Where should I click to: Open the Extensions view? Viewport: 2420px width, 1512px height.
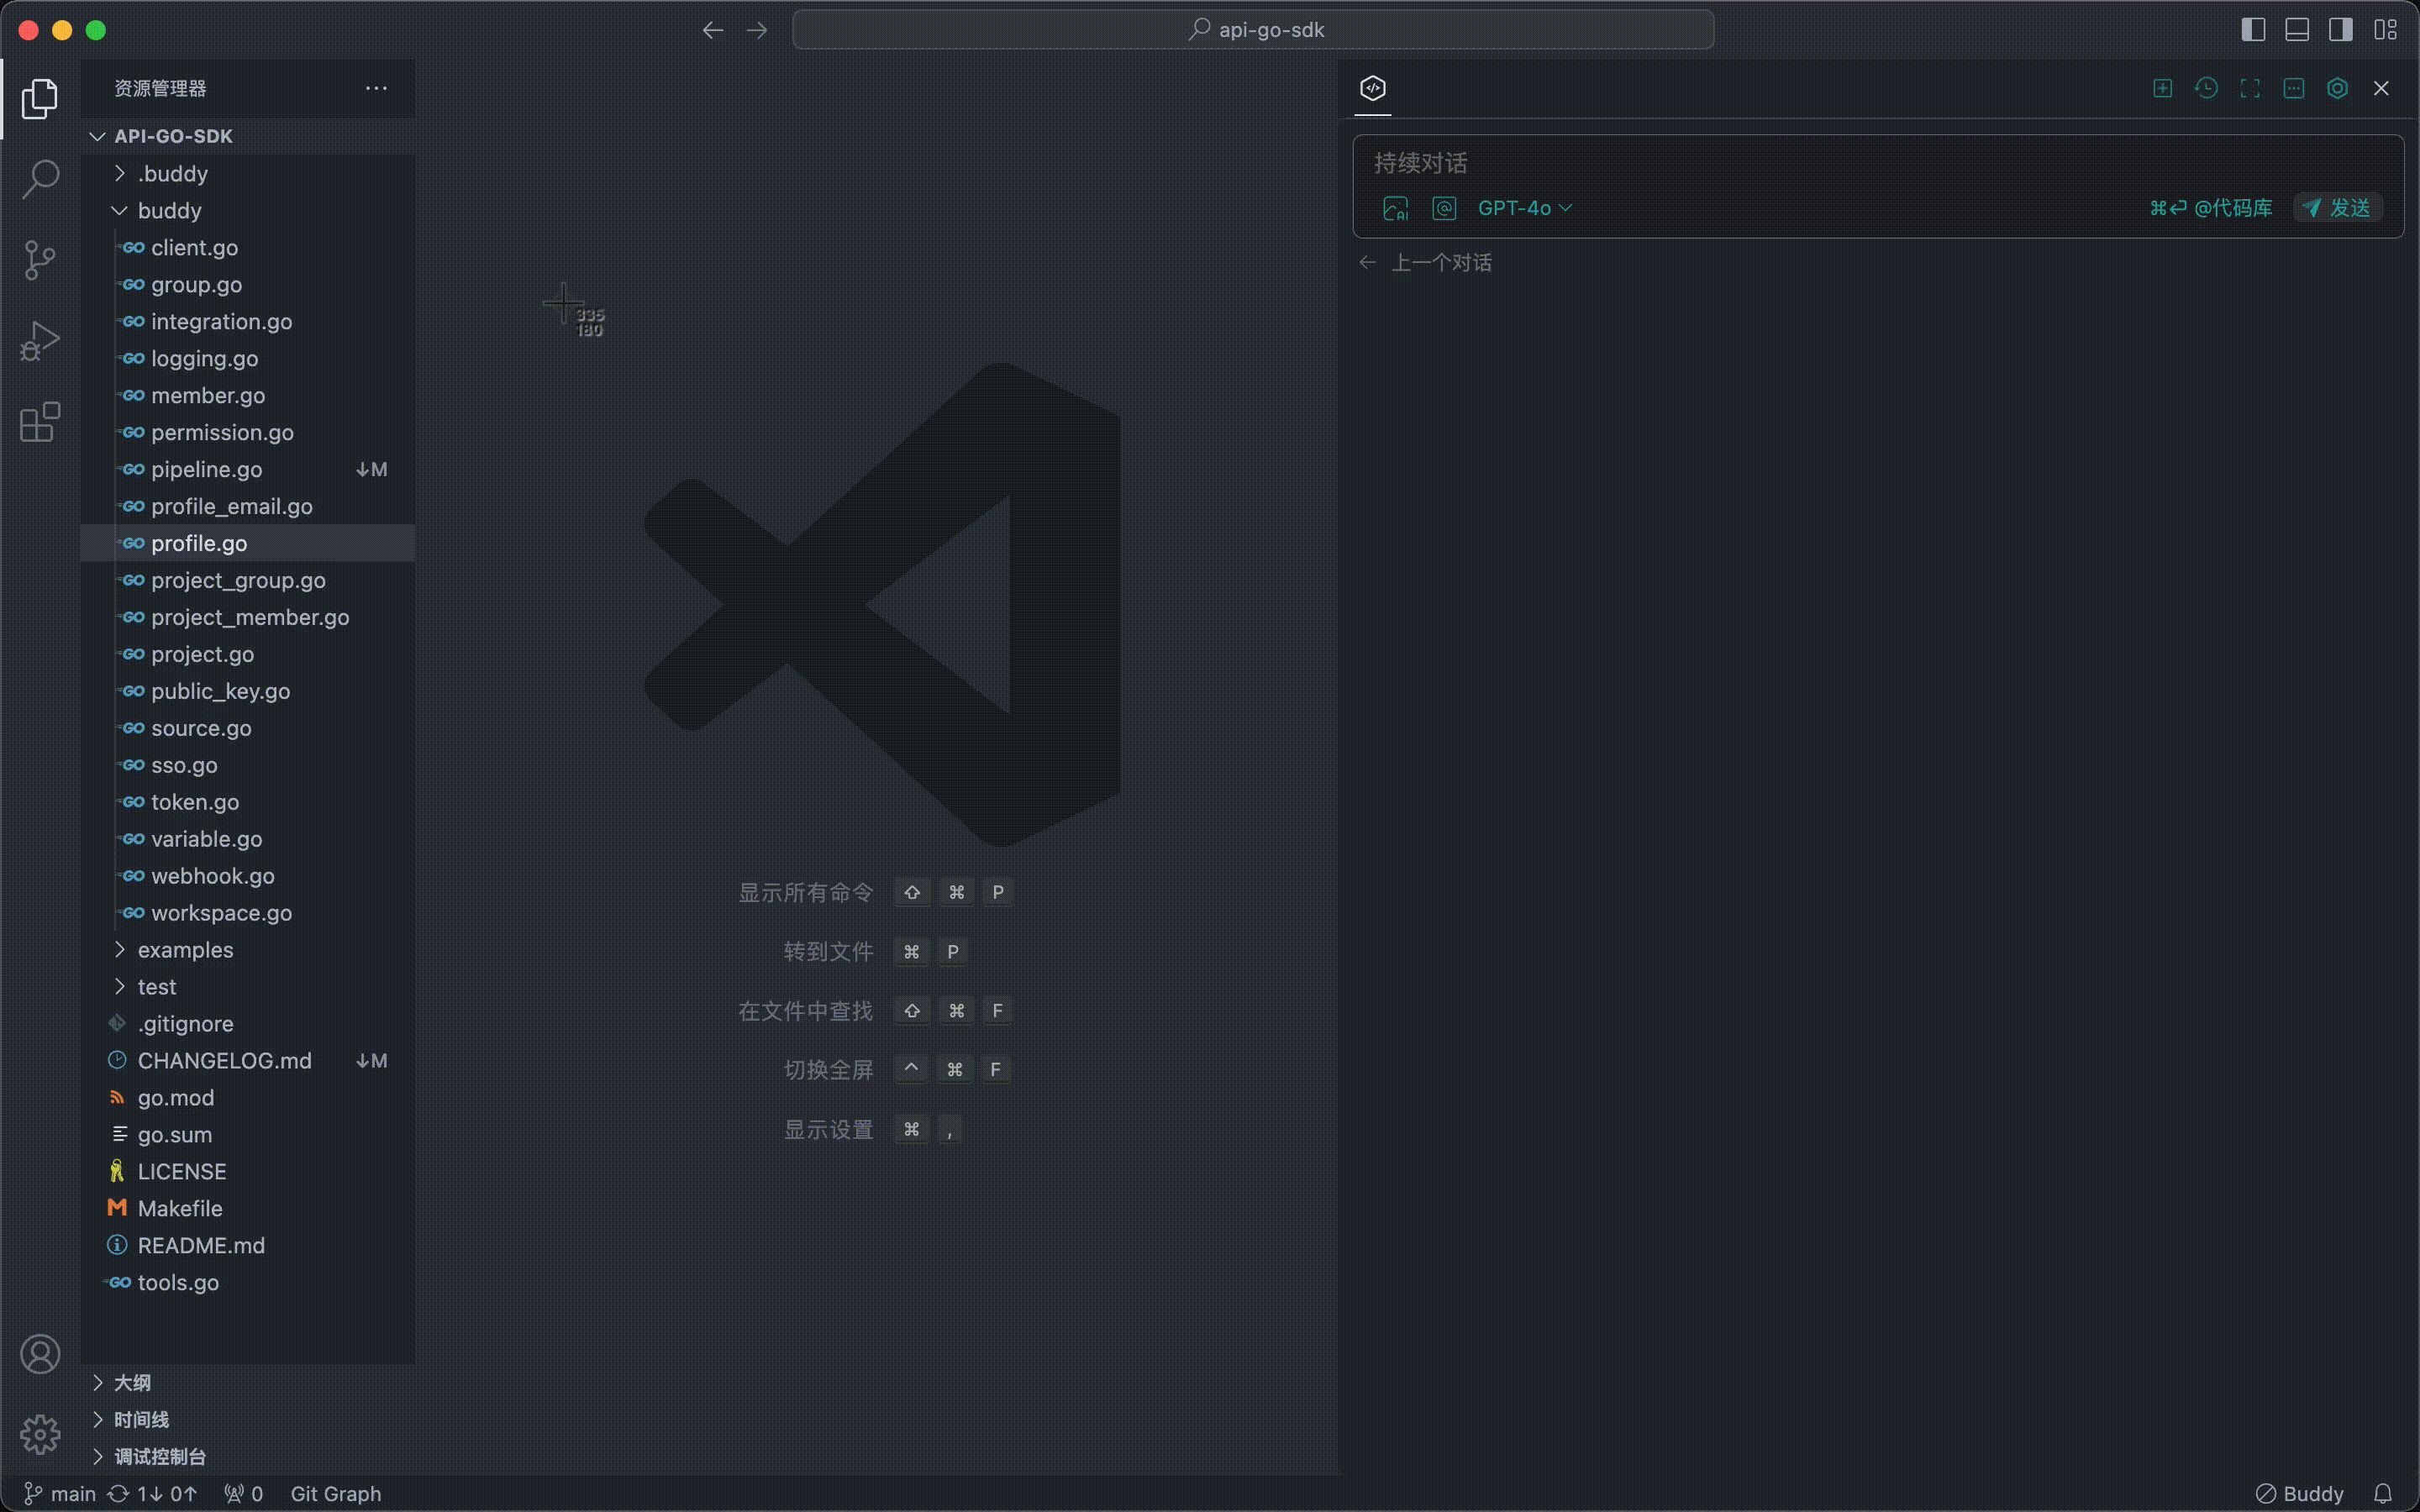pyautogui.click(x=40, y=422)
